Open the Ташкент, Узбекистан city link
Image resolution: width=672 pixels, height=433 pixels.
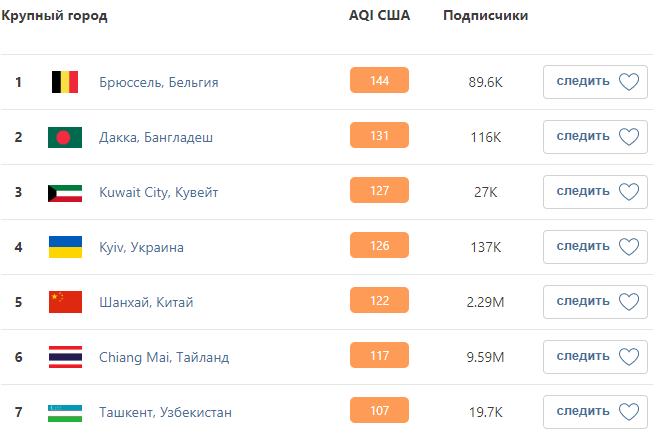coord(165,412)
